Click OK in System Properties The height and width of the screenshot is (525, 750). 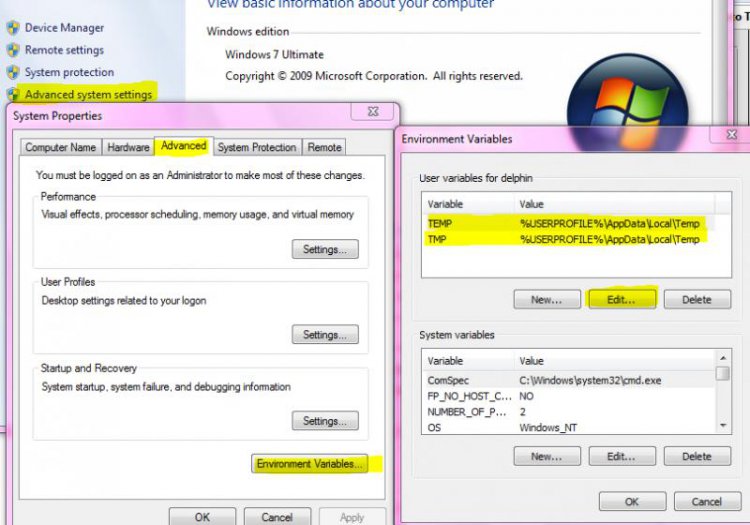pos(202,517)
